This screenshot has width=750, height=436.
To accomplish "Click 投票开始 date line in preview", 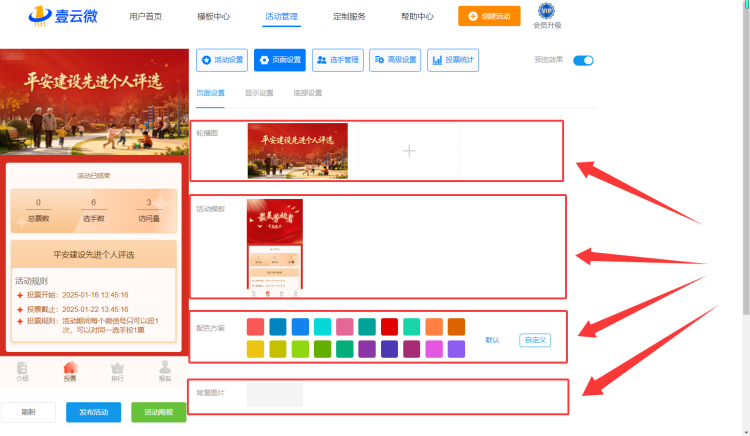I will click(73, 295).
